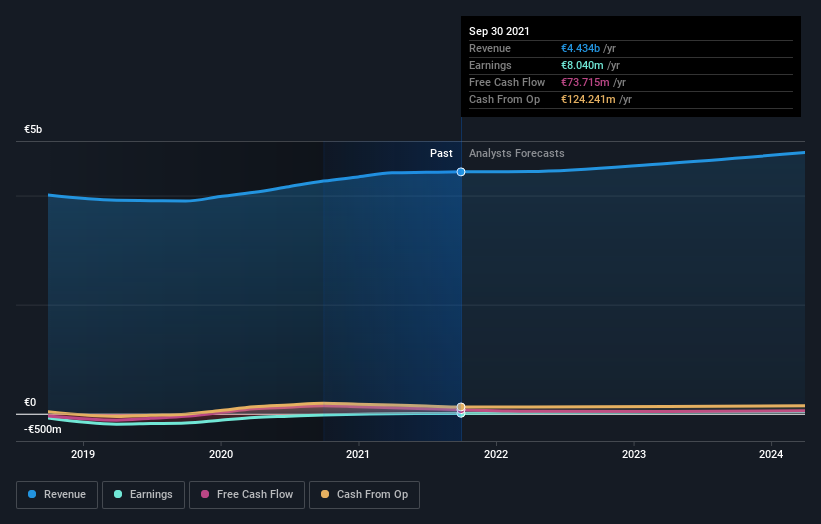Click the 'Free Cash Flow' label in tooltip
Image resolution: width=821 pixels, height=524 pixels.
[507, 82]
